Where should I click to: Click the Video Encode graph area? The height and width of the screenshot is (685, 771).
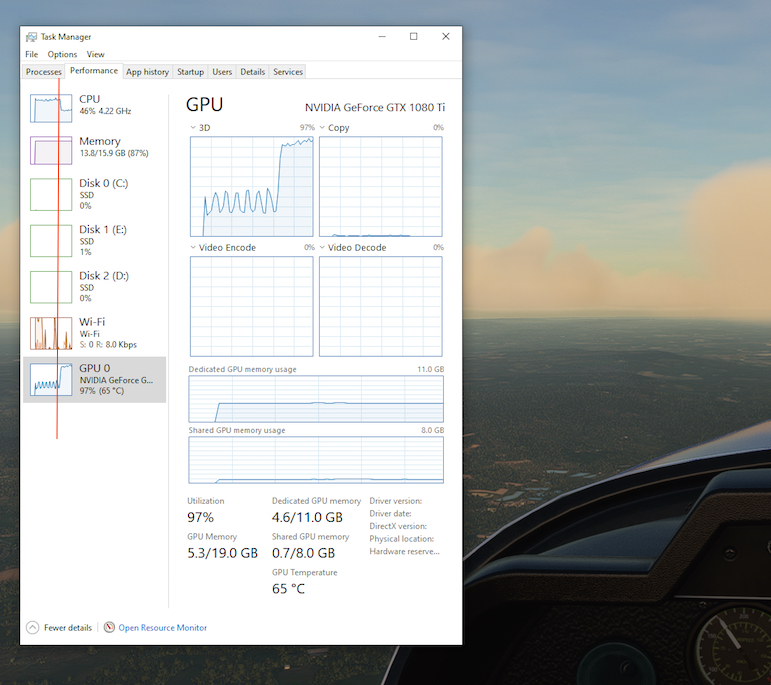252,306
